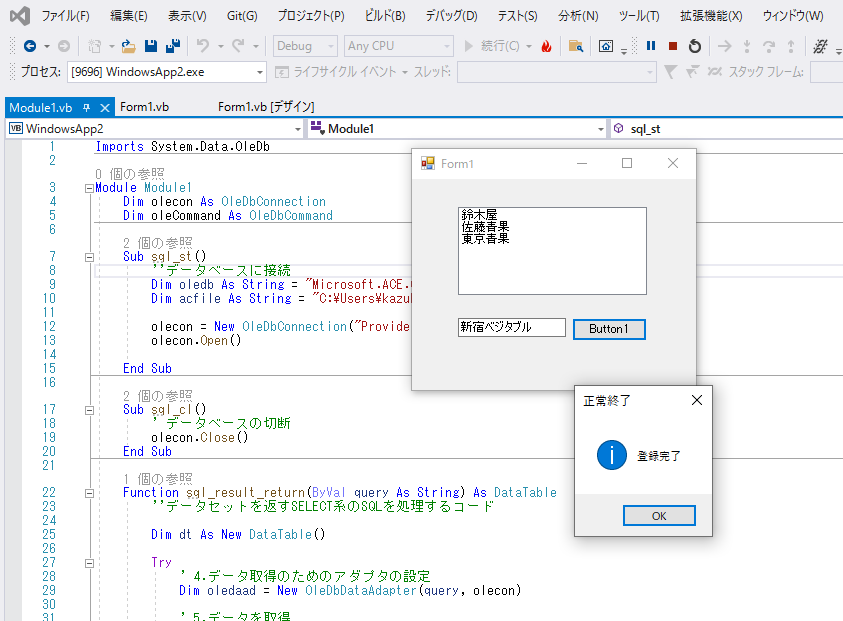Click the Navigate Backward arrow icon

coord(29,46)
